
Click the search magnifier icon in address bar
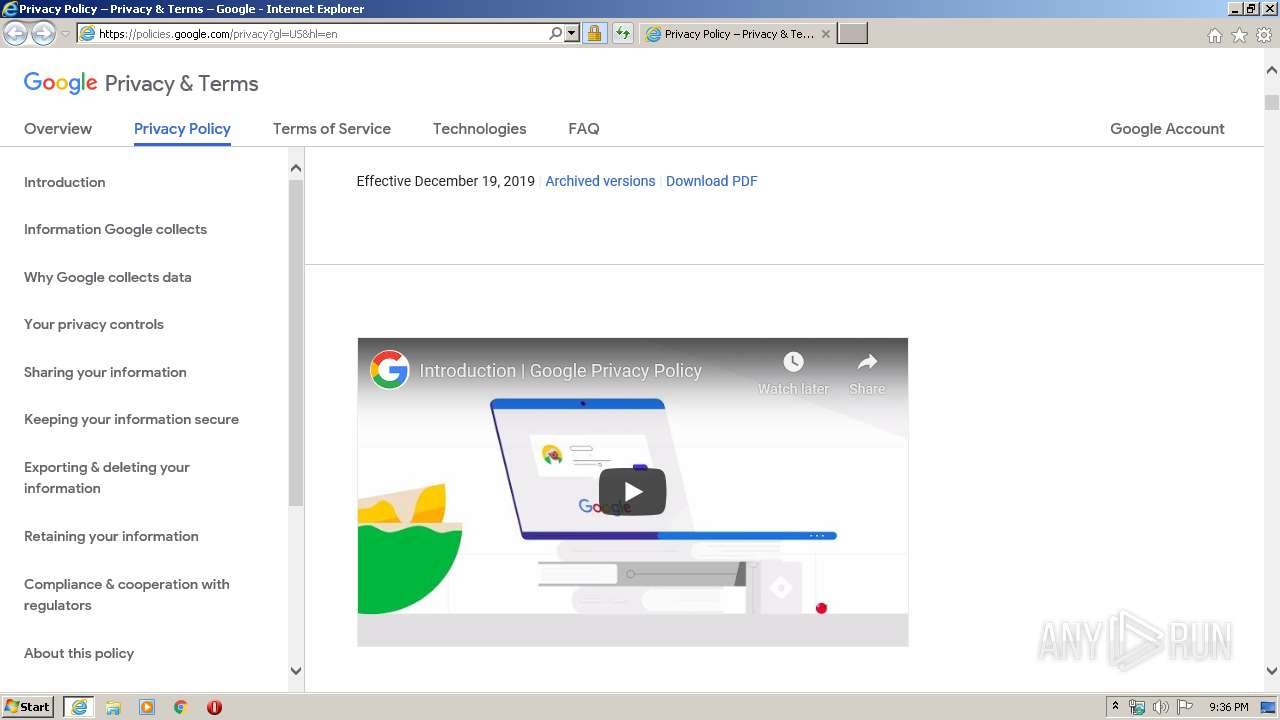(x=556, y=34)
